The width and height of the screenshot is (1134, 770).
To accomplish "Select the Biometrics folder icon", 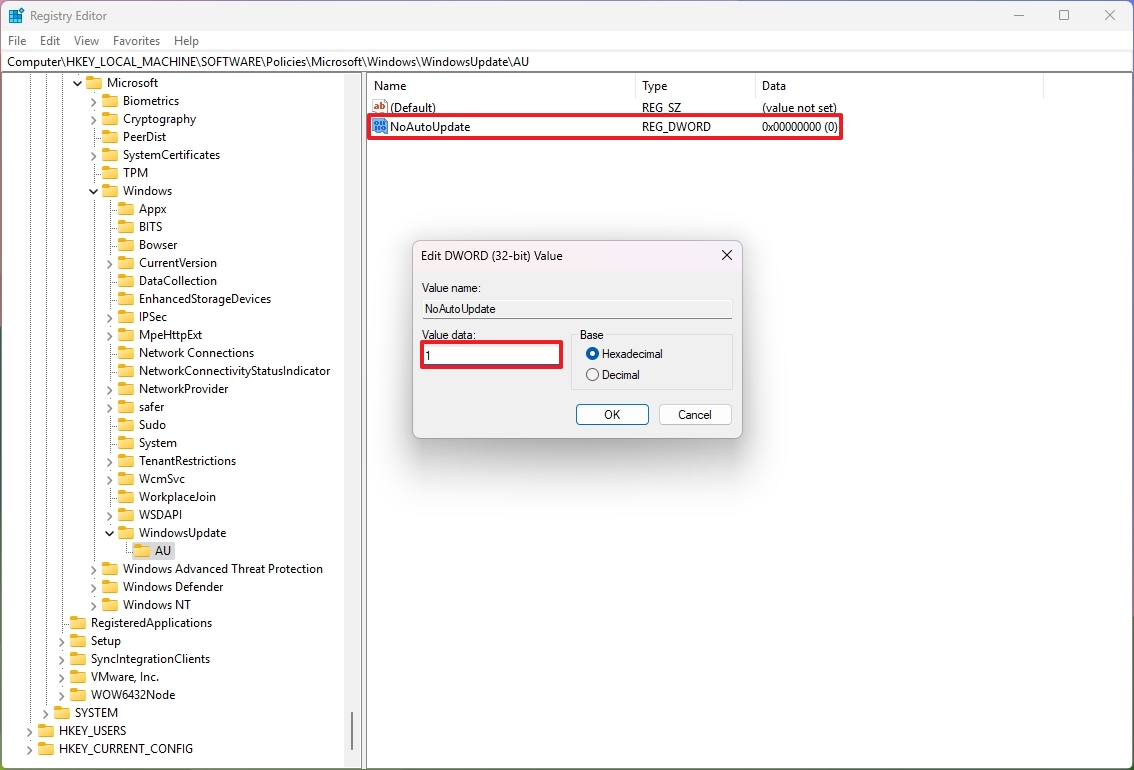I will (x=110, y=100).
